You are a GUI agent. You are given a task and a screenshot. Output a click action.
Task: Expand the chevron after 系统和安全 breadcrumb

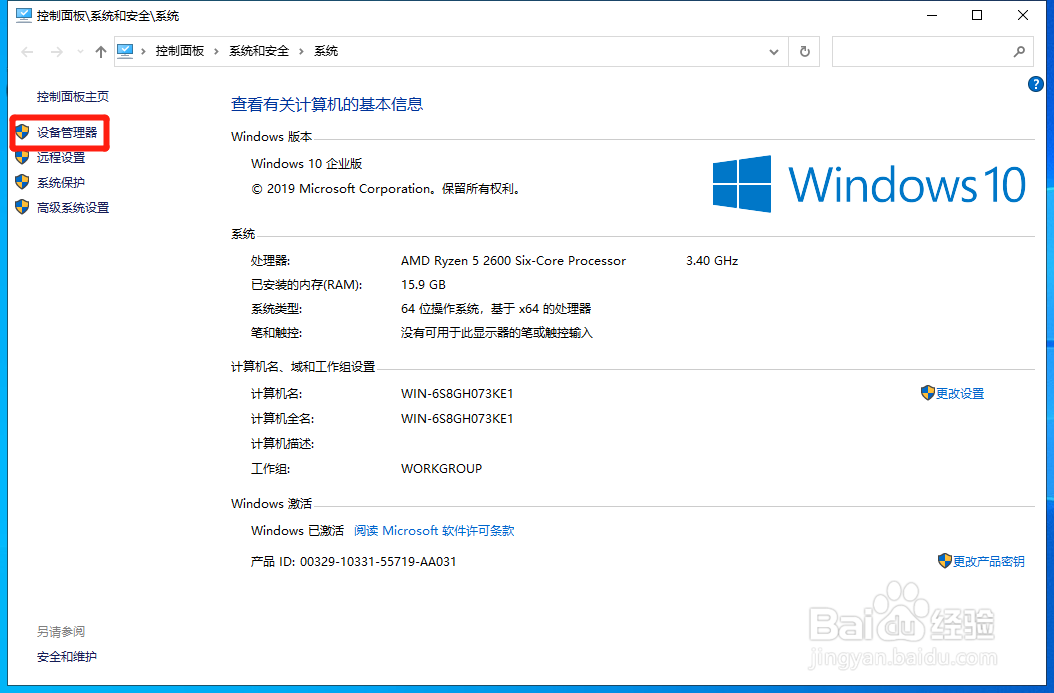(300, 52)
